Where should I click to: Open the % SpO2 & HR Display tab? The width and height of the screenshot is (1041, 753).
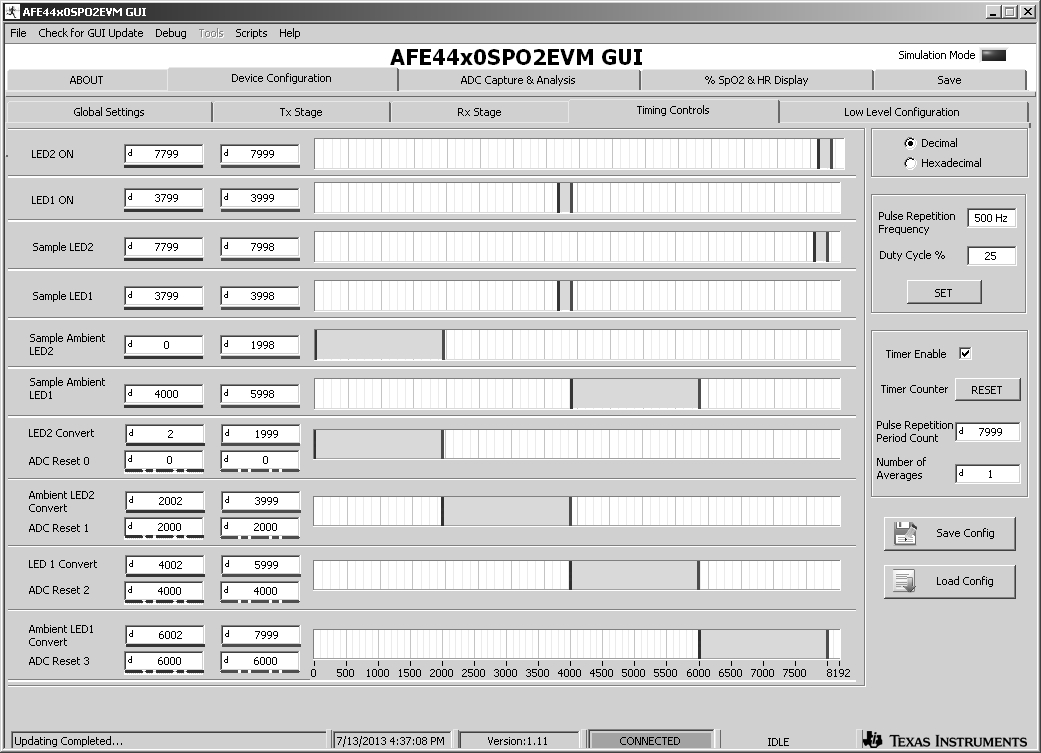click(756, 80)
